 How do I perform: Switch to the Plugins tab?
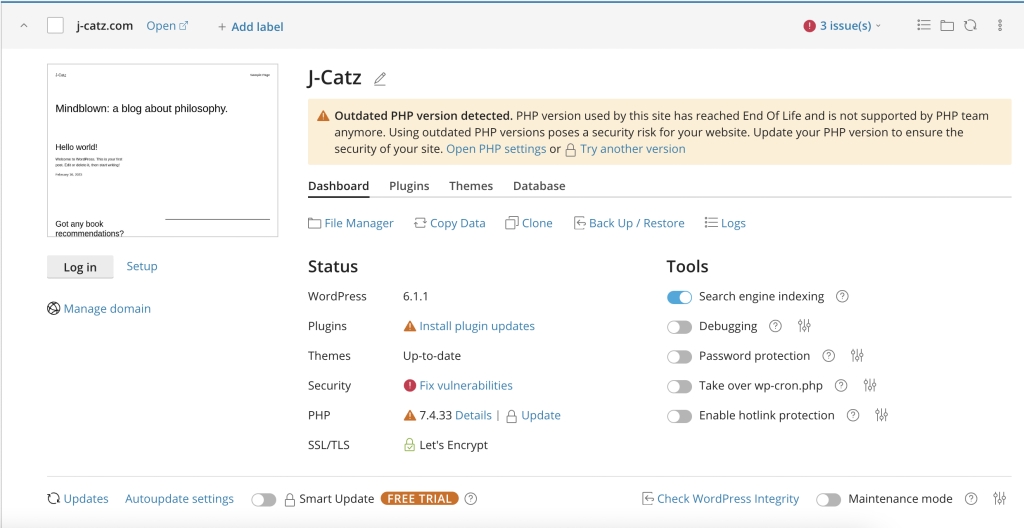click(409, 186)
